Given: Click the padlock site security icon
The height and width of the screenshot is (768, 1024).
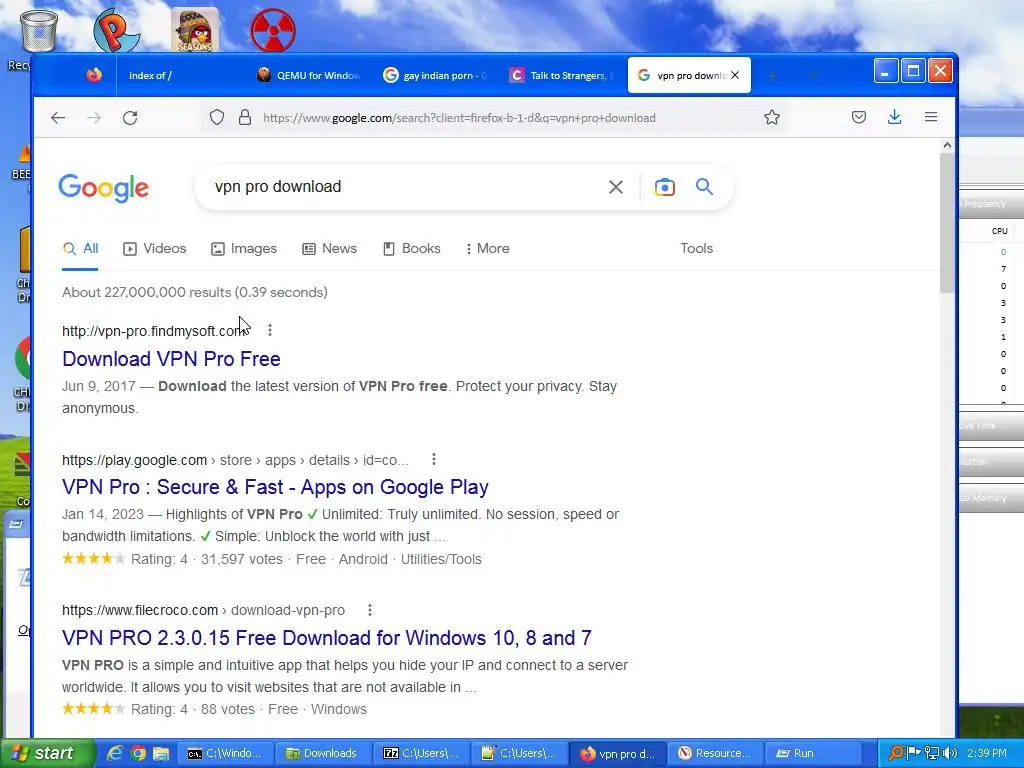Looking at the screenshot, I should [x=245, y=118].
